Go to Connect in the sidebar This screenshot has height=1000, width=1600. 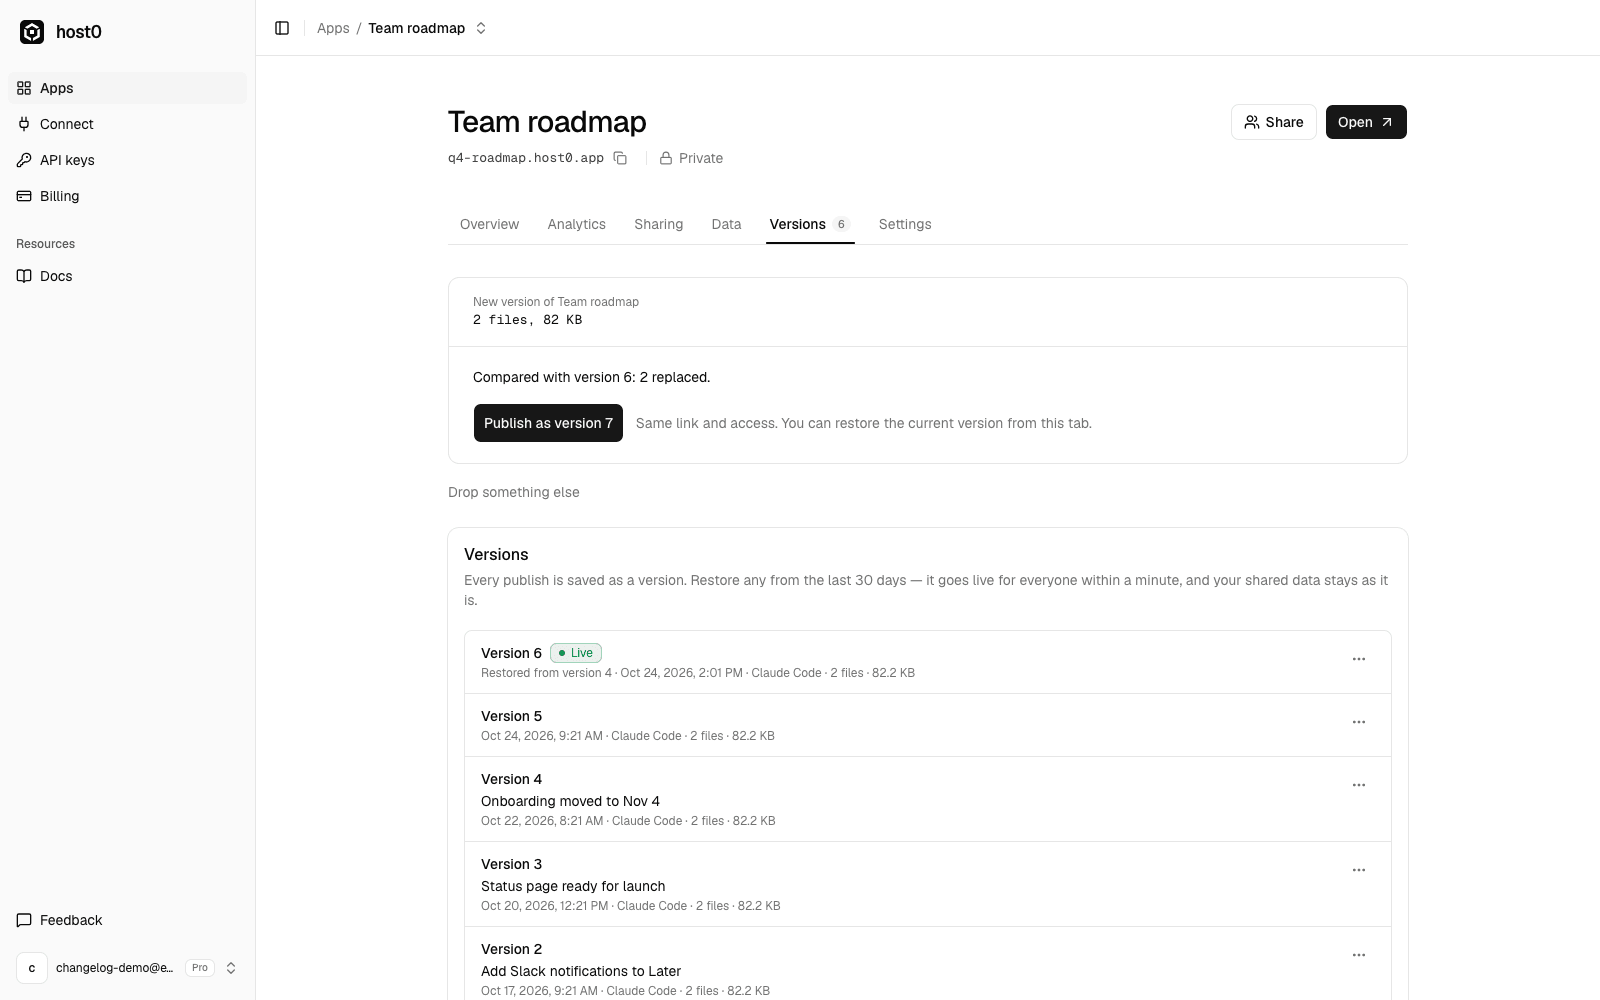pos(127,124)
